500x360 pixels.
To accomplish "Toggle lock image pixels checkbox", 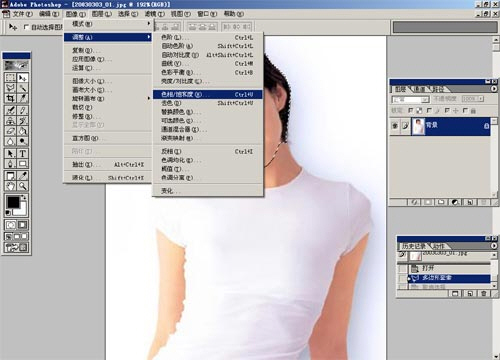I will coord(429,110).
